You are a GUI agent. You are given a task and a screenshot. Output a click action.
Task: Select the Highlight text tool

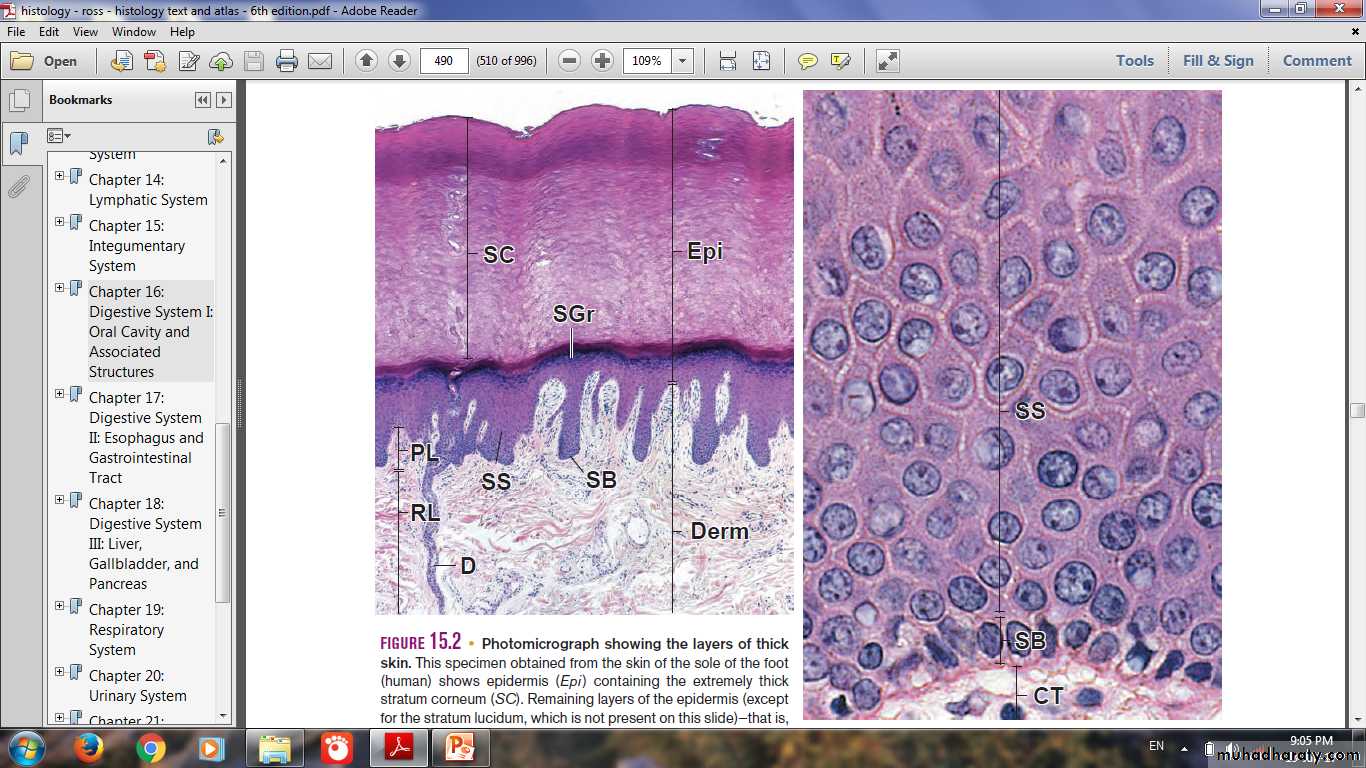pos(840,61)
